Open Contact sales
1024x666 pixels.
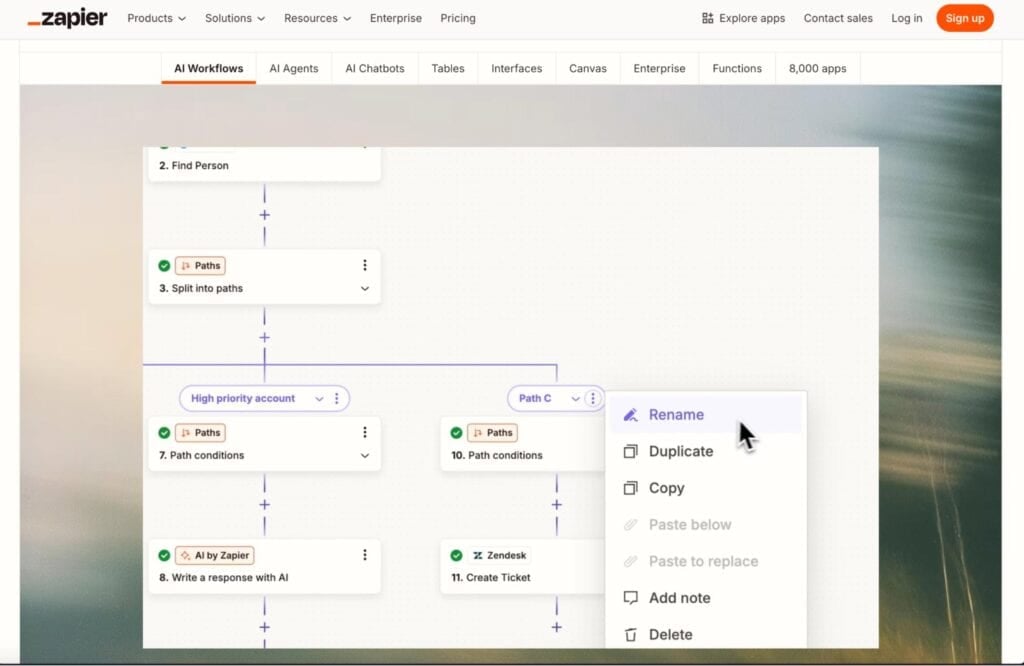click(838, 18)
